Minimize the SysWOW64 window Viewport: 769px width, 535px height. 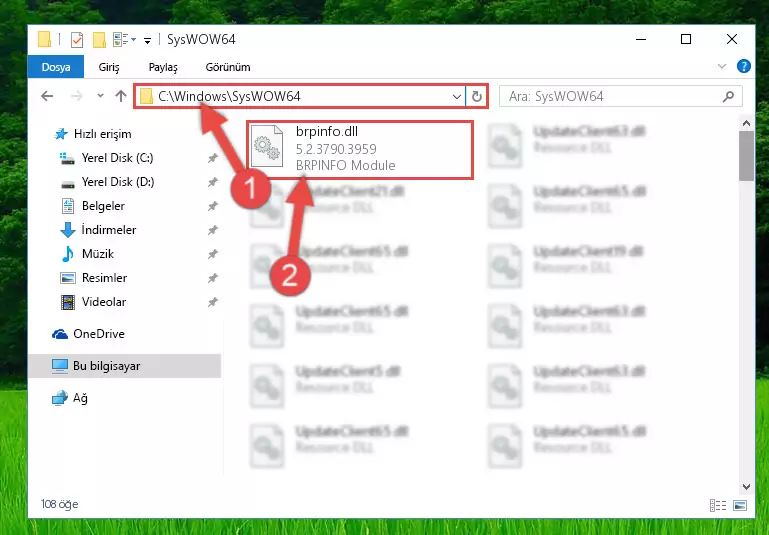[x=641, y=39]
